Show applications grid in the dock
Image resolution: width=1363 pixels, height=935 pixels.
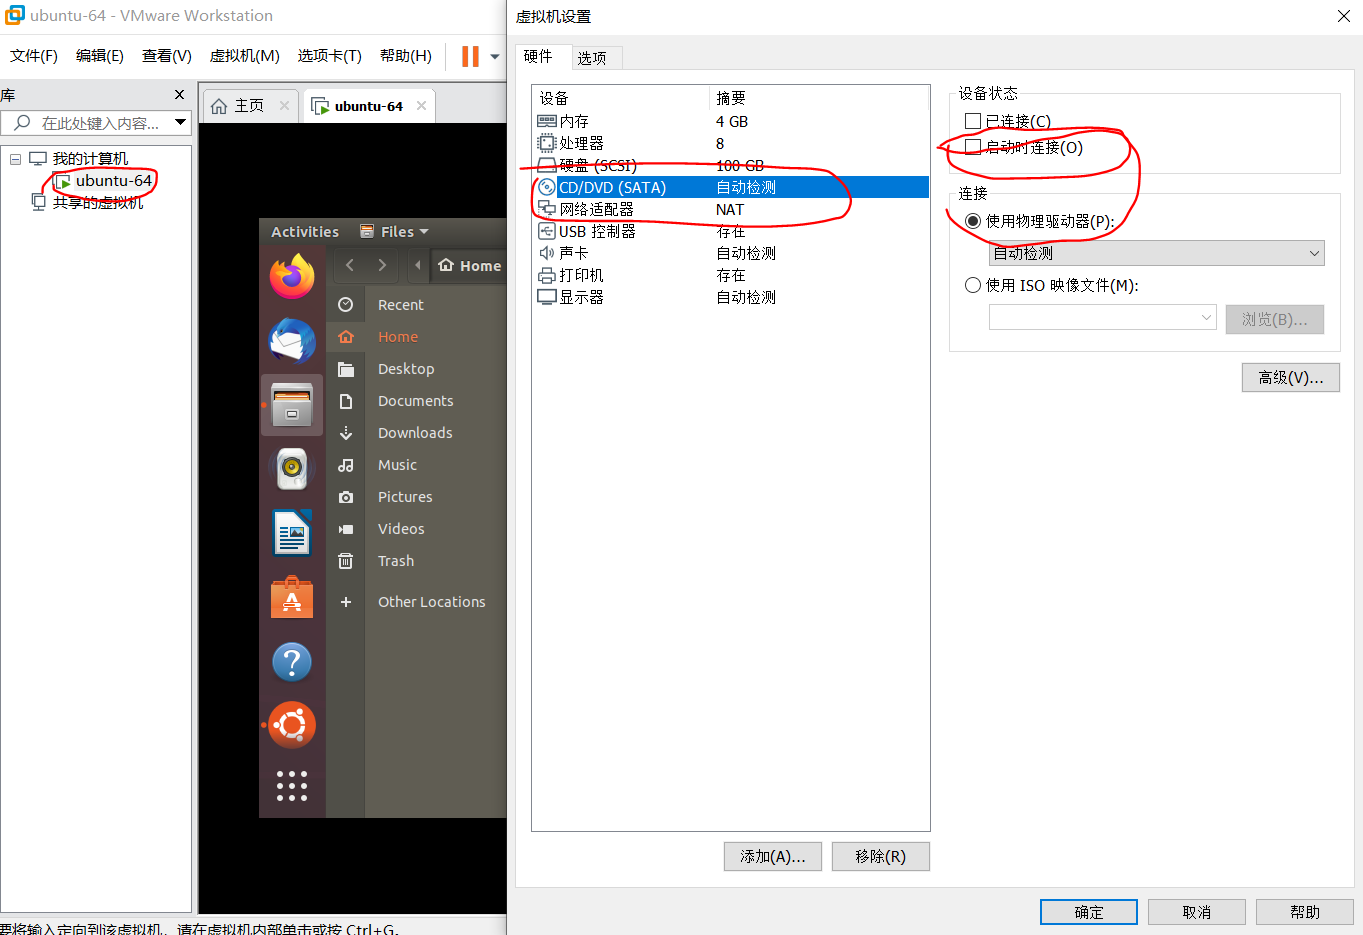click(292, 786)
